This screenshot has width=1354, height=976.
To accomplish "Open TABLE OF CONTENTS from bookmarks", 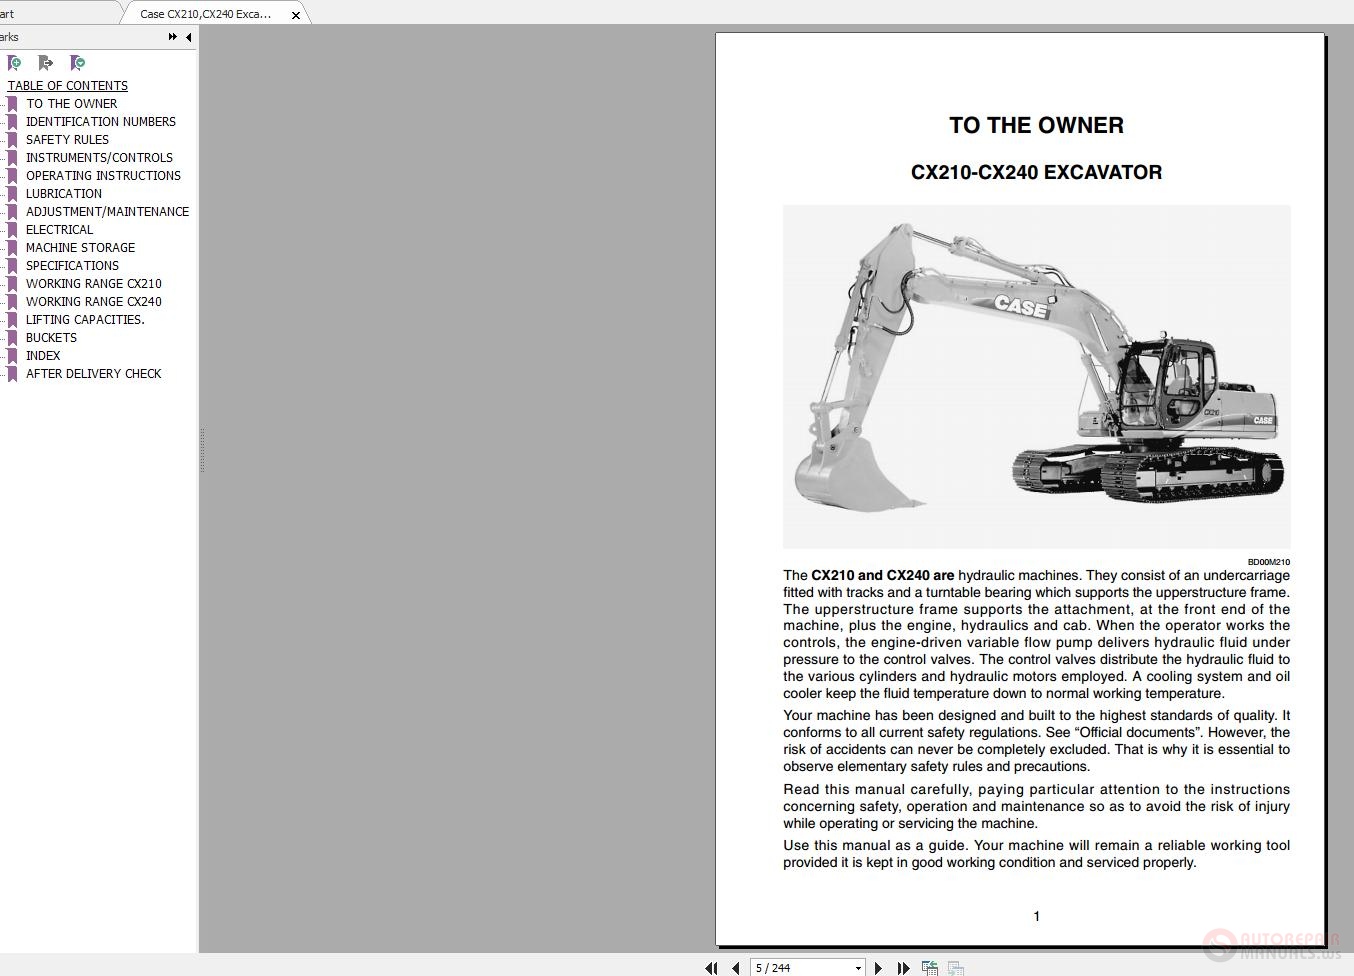I will tap(67, 85).
